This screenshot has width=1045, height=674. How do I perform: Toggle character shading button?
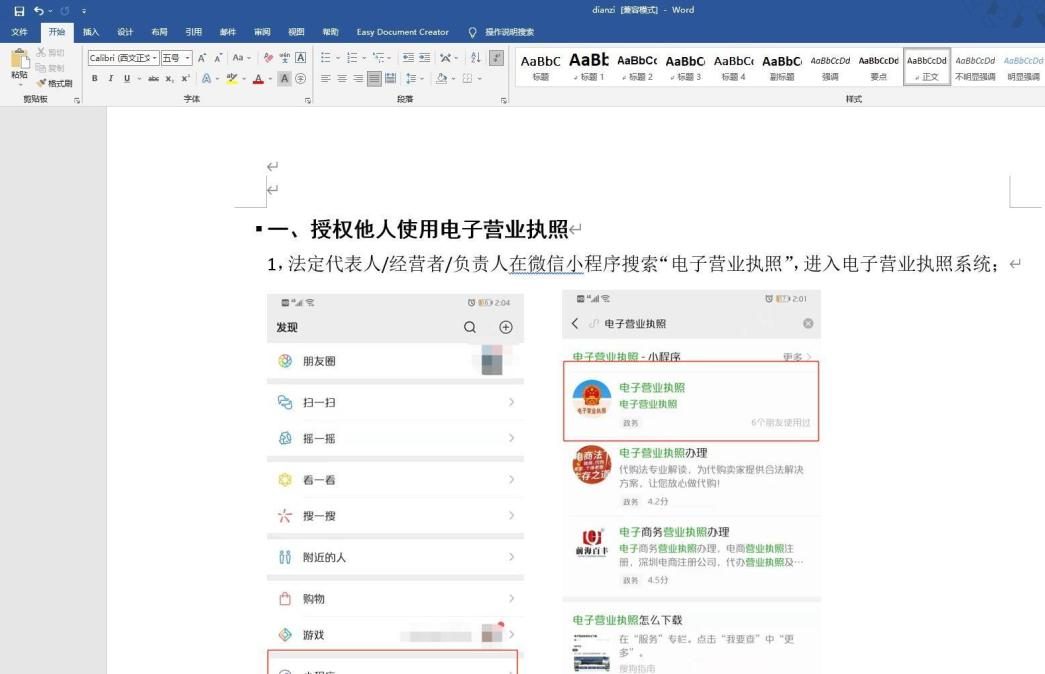[x=285, y=79]
